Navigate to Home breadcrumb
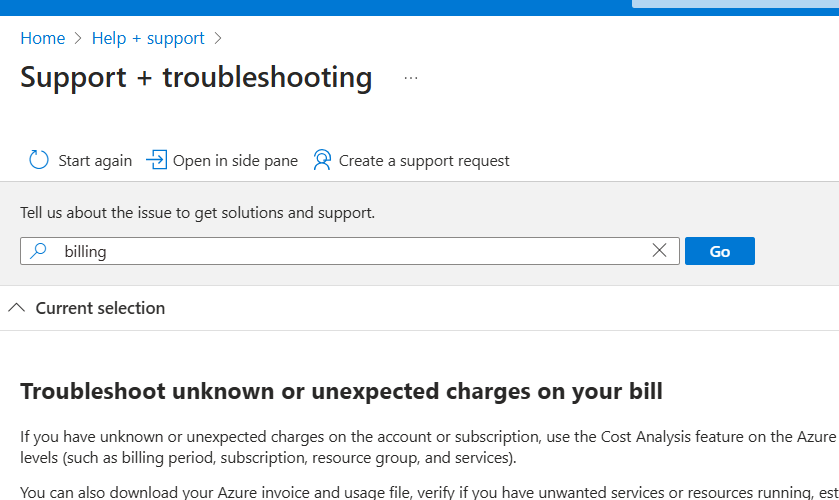The height and width of the screenshot is (500, 839). click(x=43, y=39)
